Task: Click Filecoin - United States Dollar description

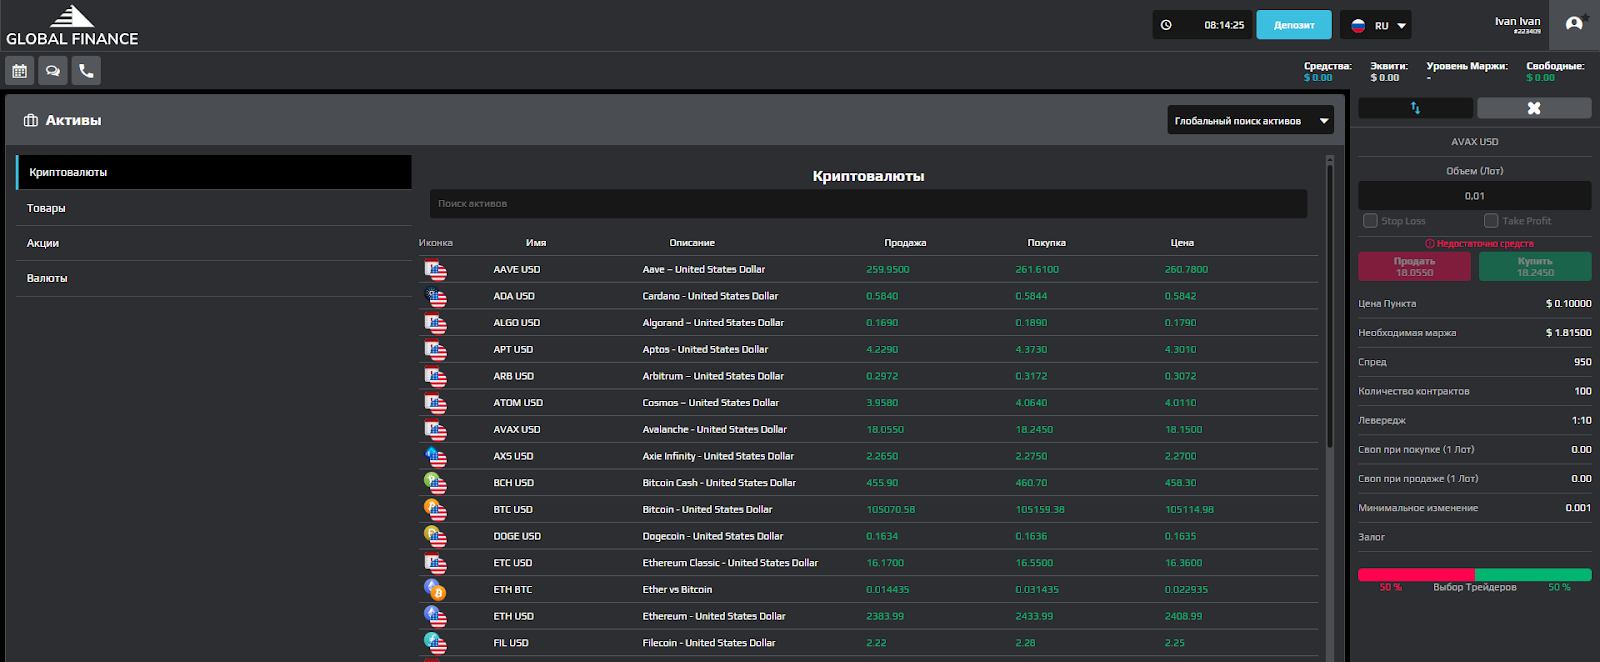Action: click(709, 643)
